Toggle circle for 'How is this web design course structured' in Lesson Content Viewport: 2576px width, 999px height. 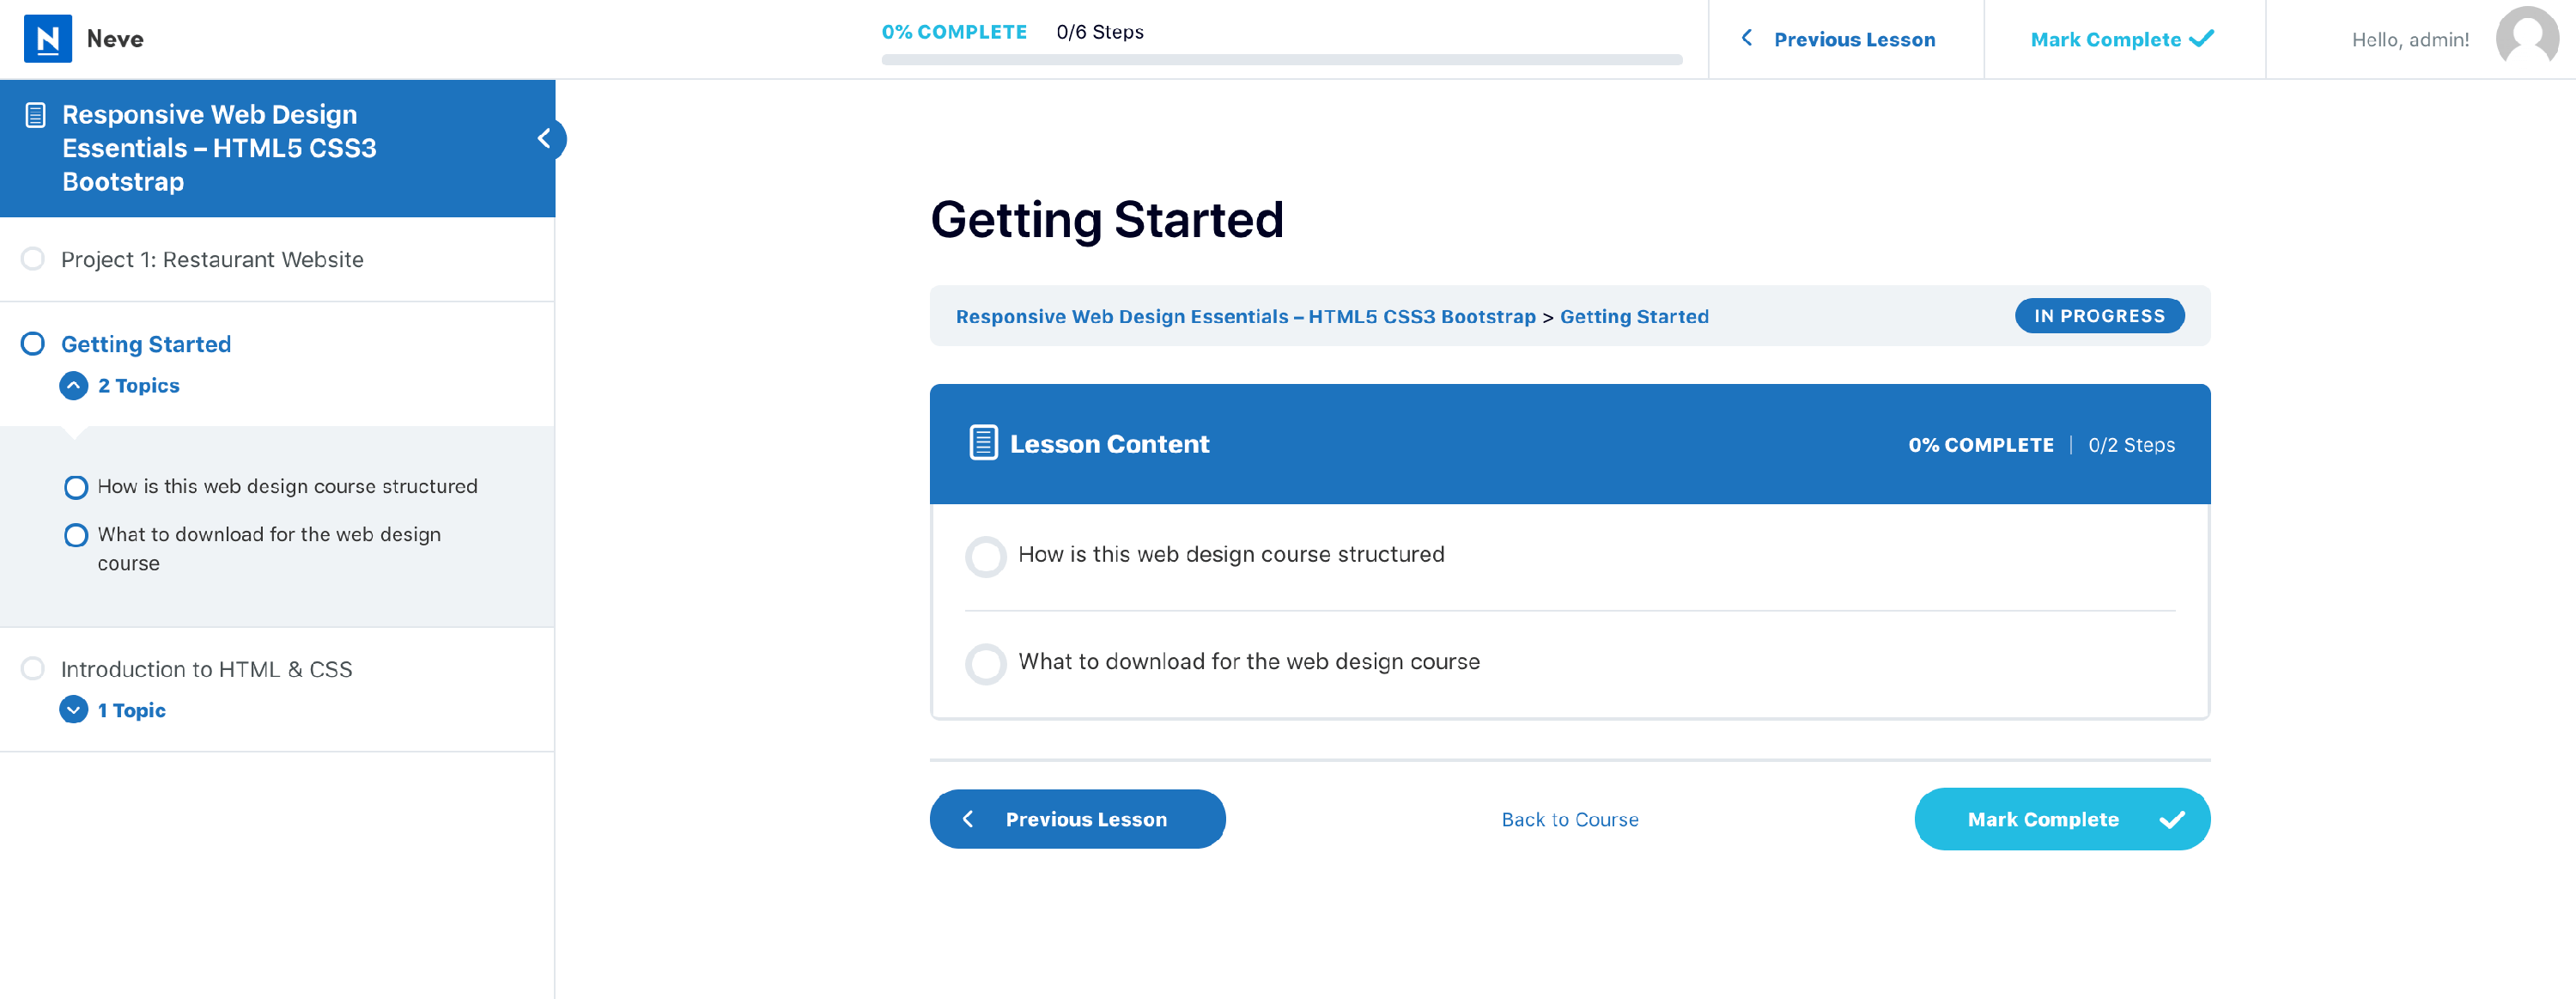coord(985,556)
